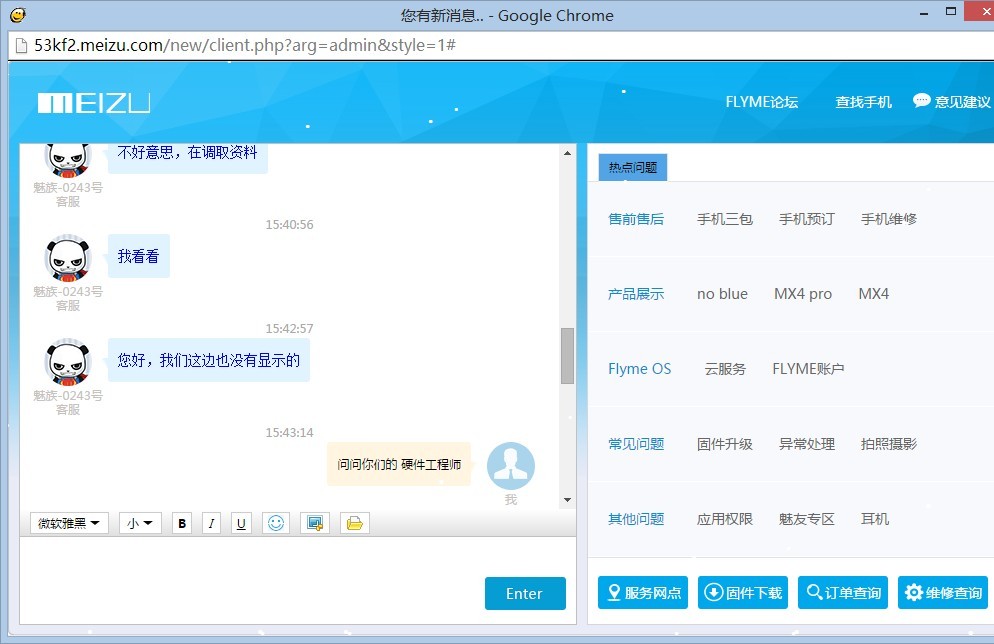Click the chat scrollbar thumb
Screen dimensions: 994x644
567,356
